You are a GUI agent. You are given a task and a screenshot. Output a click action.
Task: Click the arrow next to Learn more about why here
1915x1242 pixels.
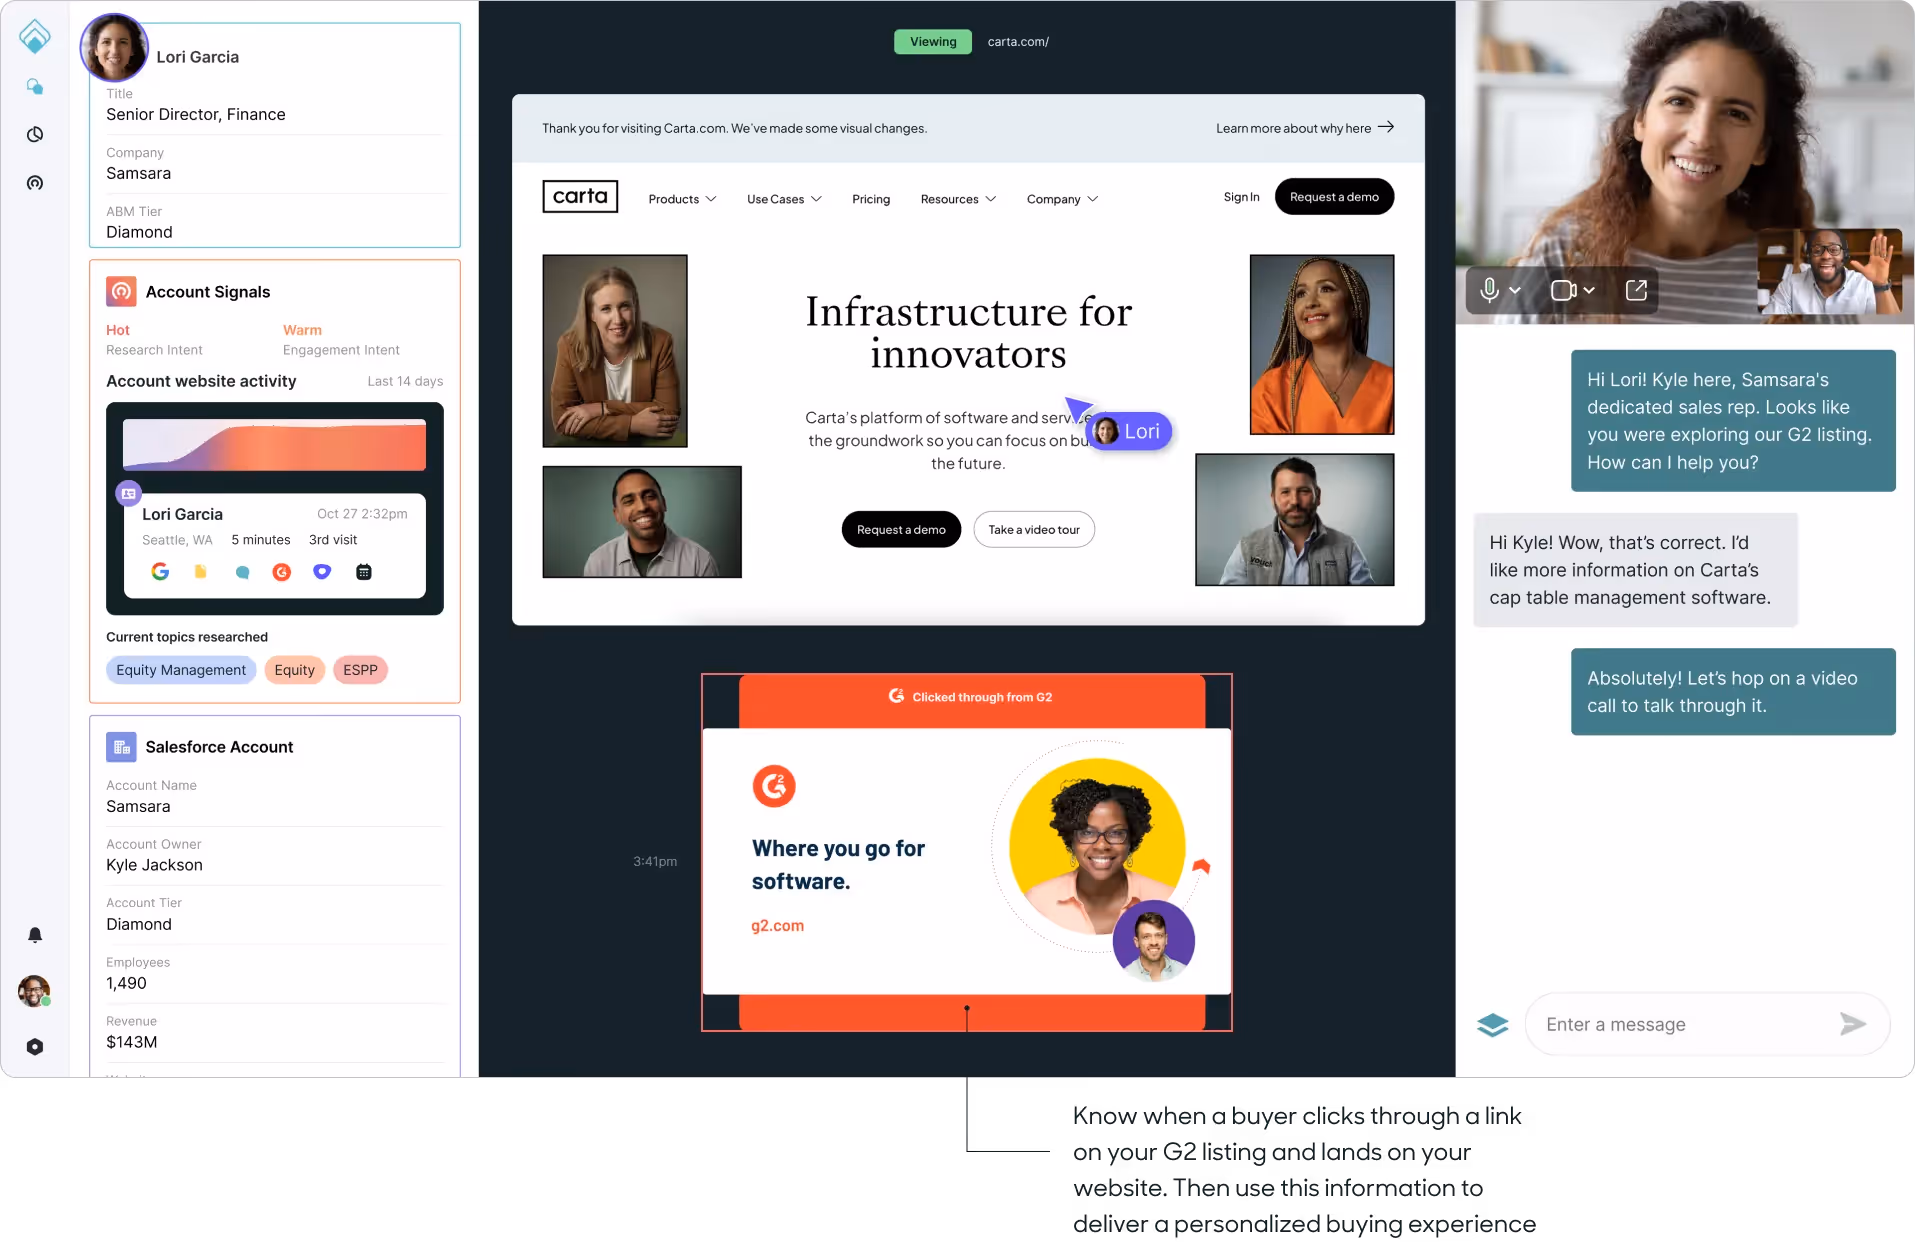tap(1386, 127)
